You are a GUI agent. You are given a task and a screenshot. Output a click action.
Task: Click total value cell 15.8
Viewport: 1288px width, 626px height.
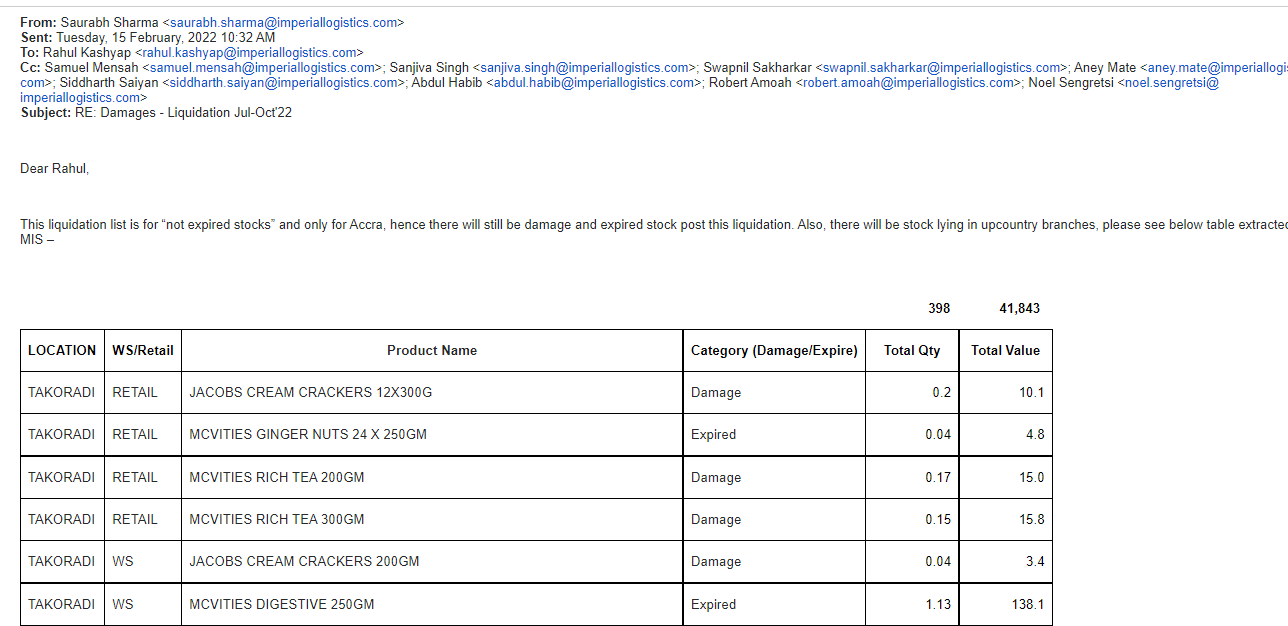point(1005,520)
